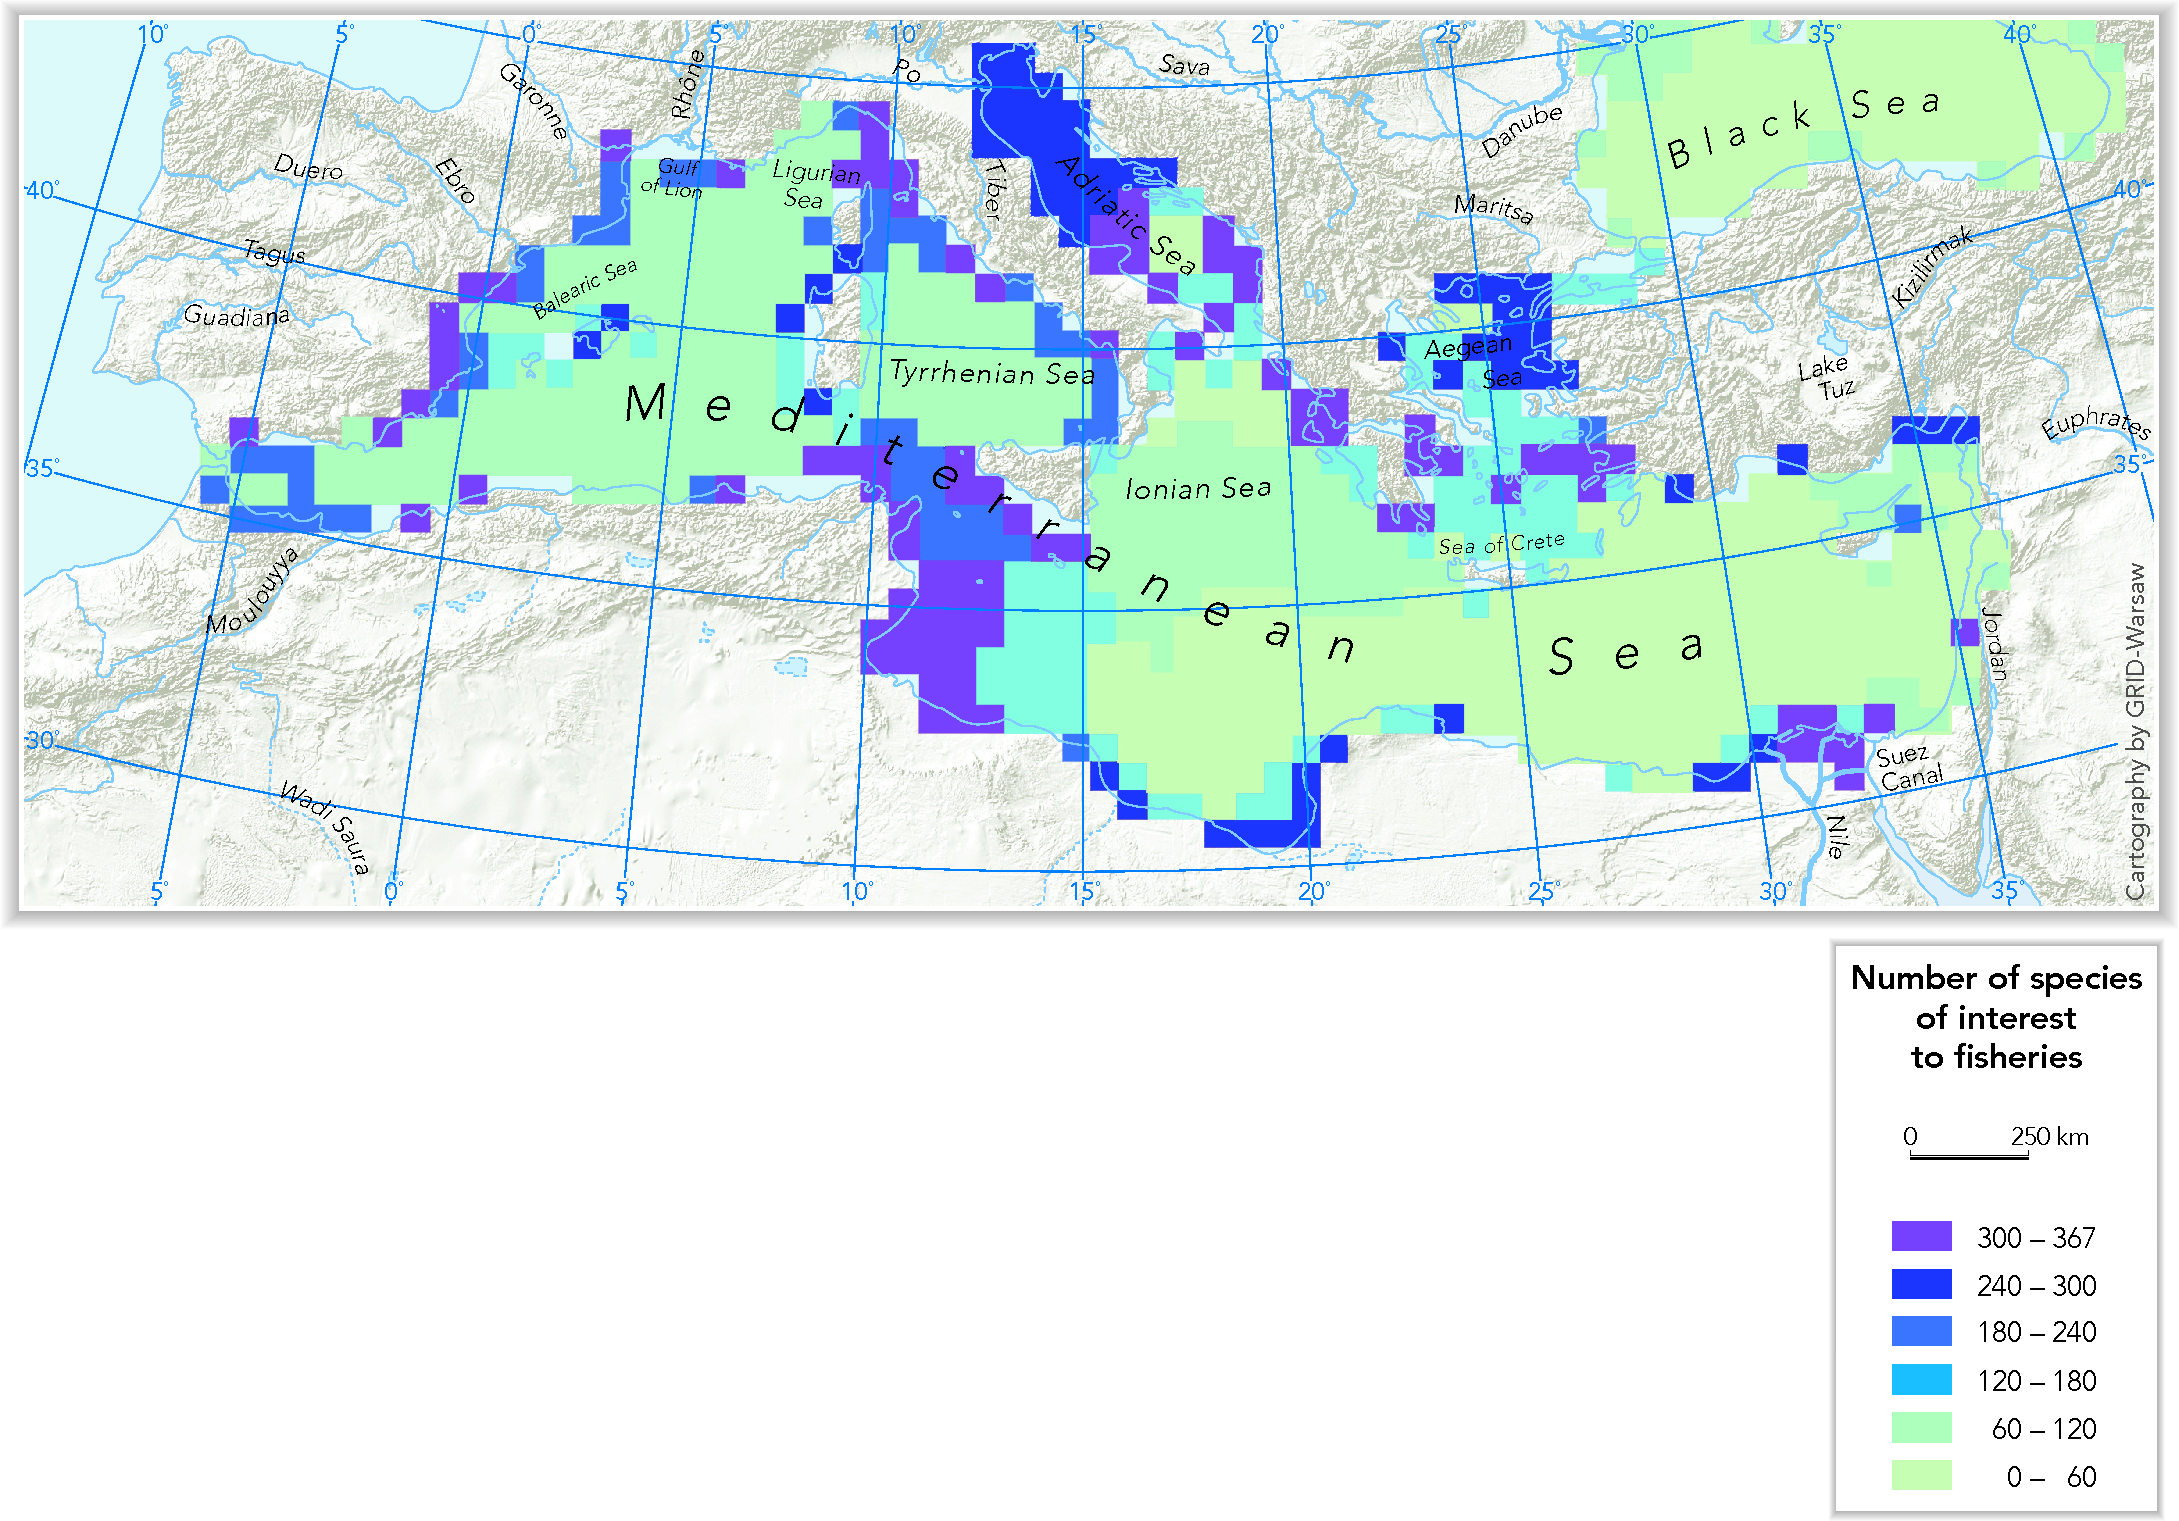Screen dimensions: 2179x1521
Task: Click the Tyrrhenian Sea label
Action: 992,373
